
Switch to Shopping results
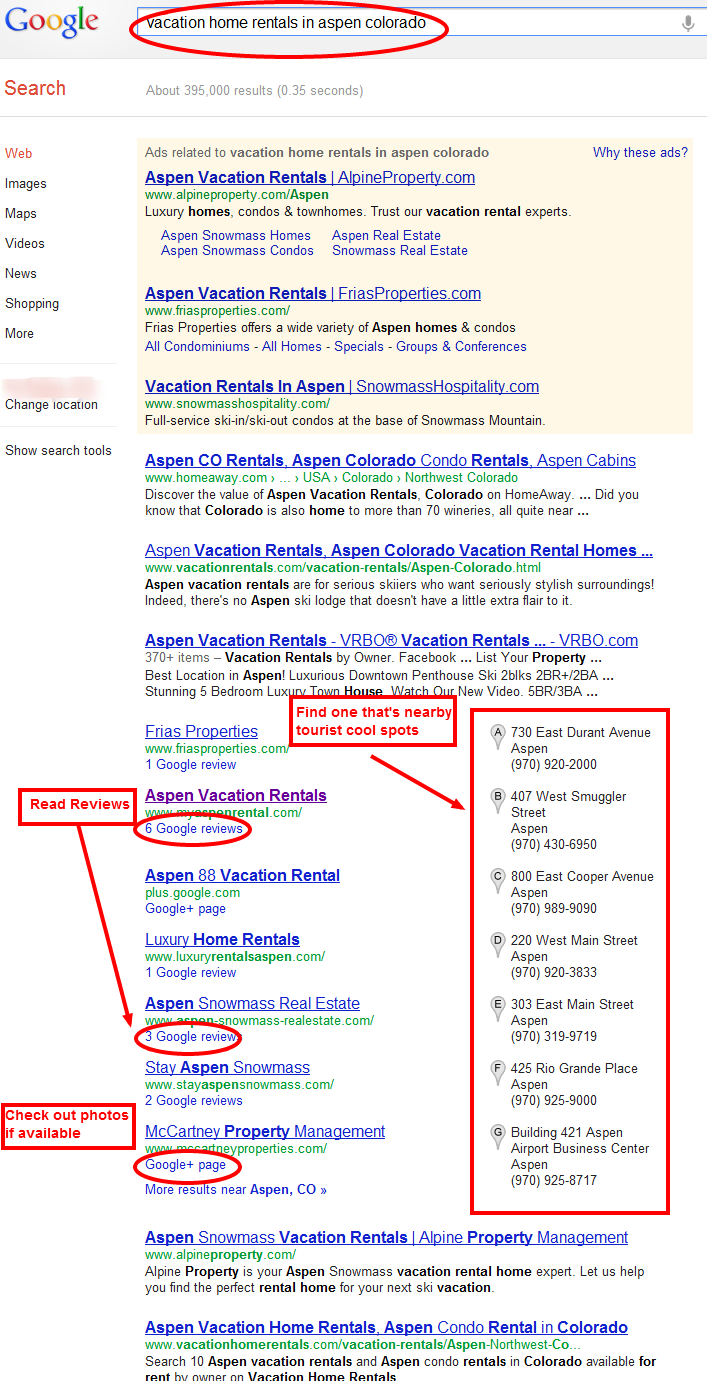[32, 303]
